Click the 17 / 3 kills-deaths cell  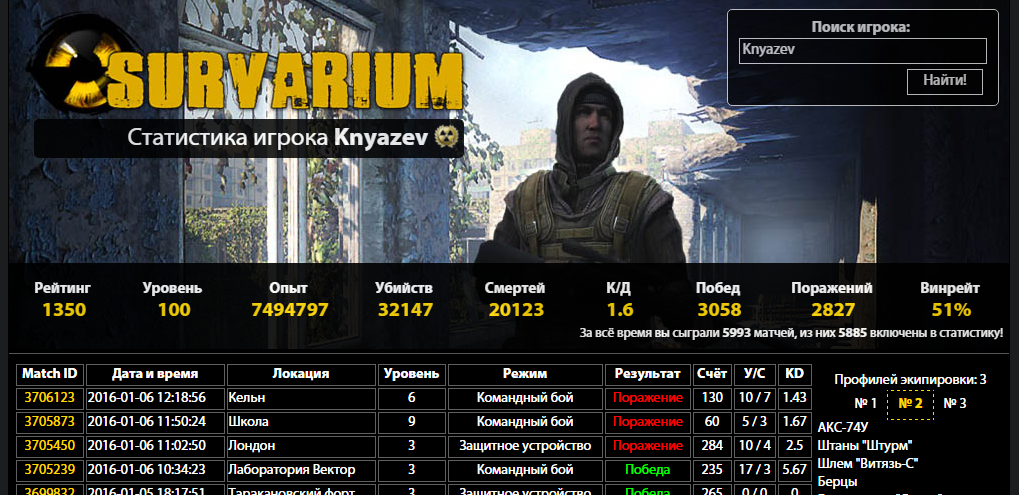point(755,469)
